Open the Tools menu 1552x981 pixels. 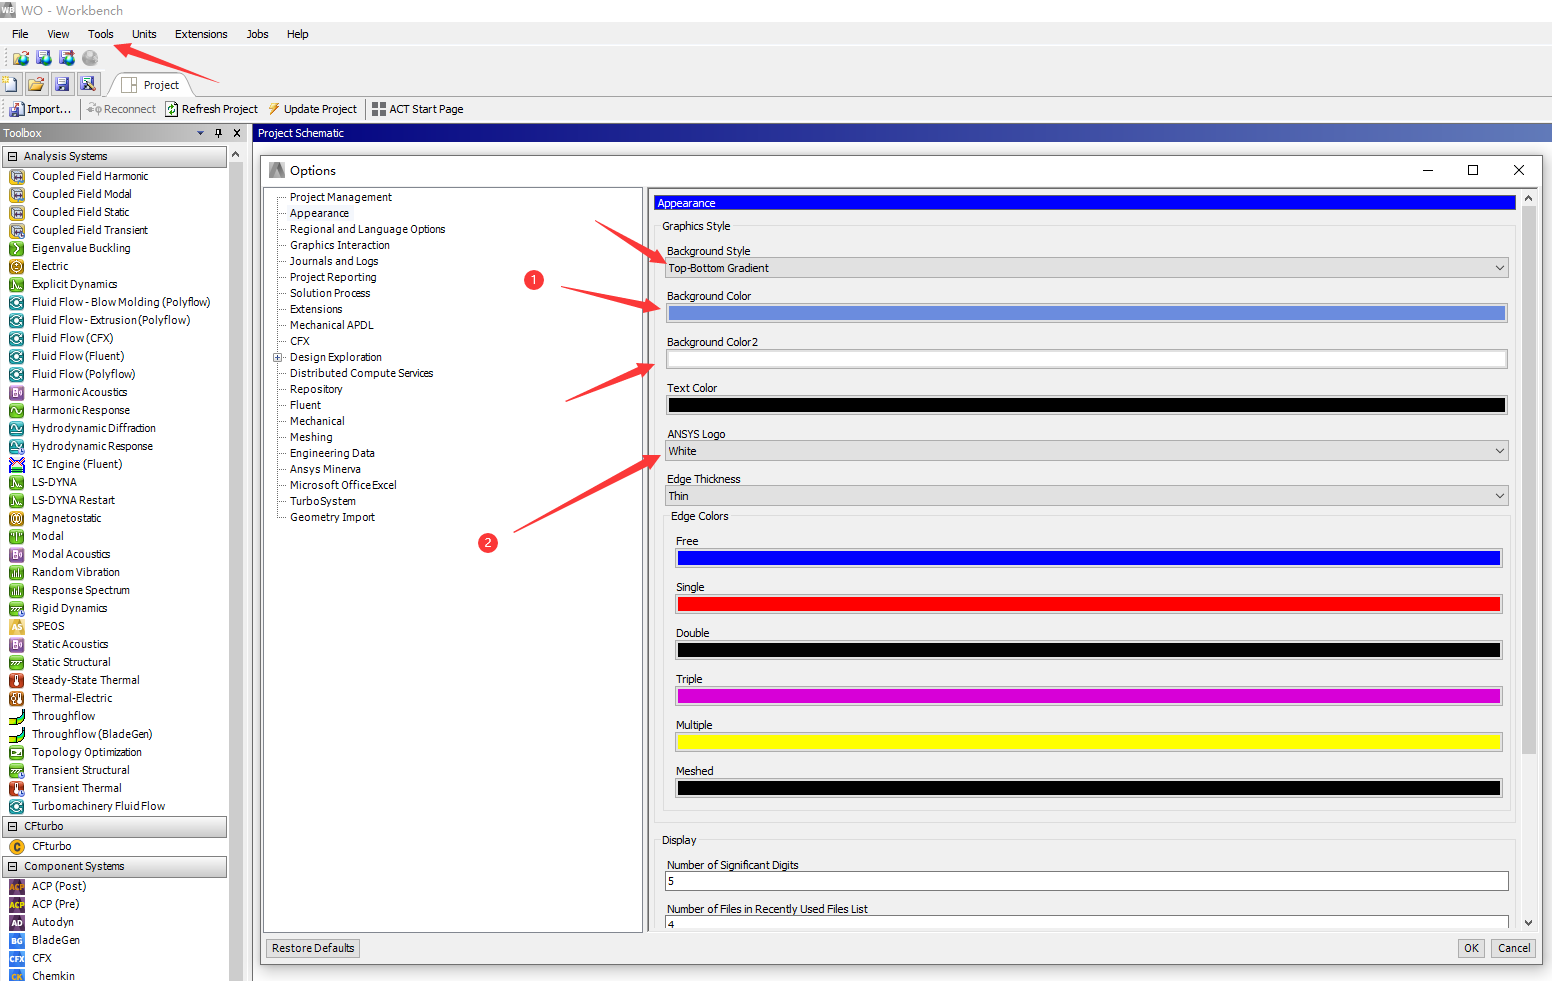pos(100,34)
